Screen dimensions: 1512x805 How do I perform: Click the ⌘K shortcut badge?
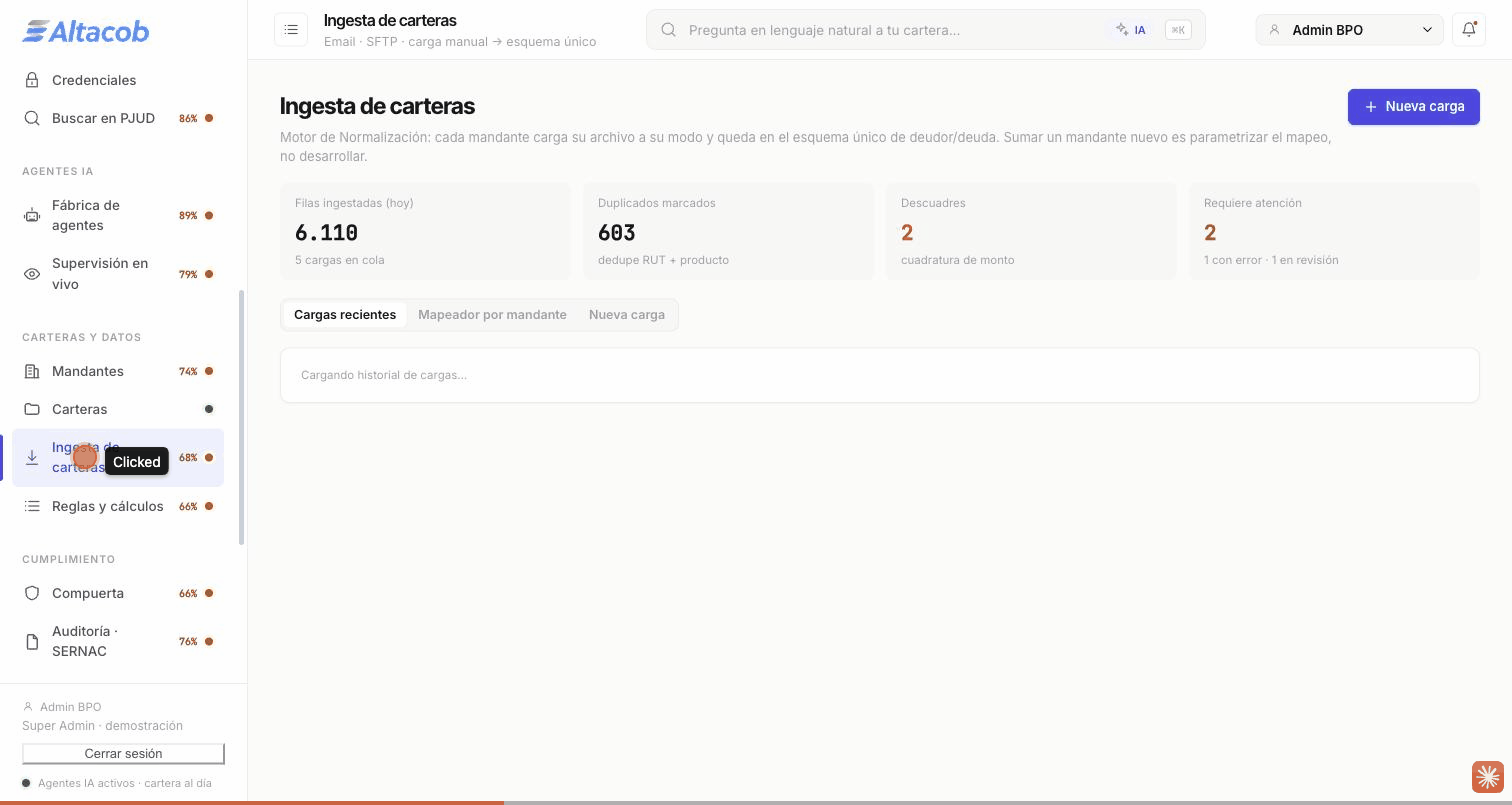click(x=1178, y=30)
